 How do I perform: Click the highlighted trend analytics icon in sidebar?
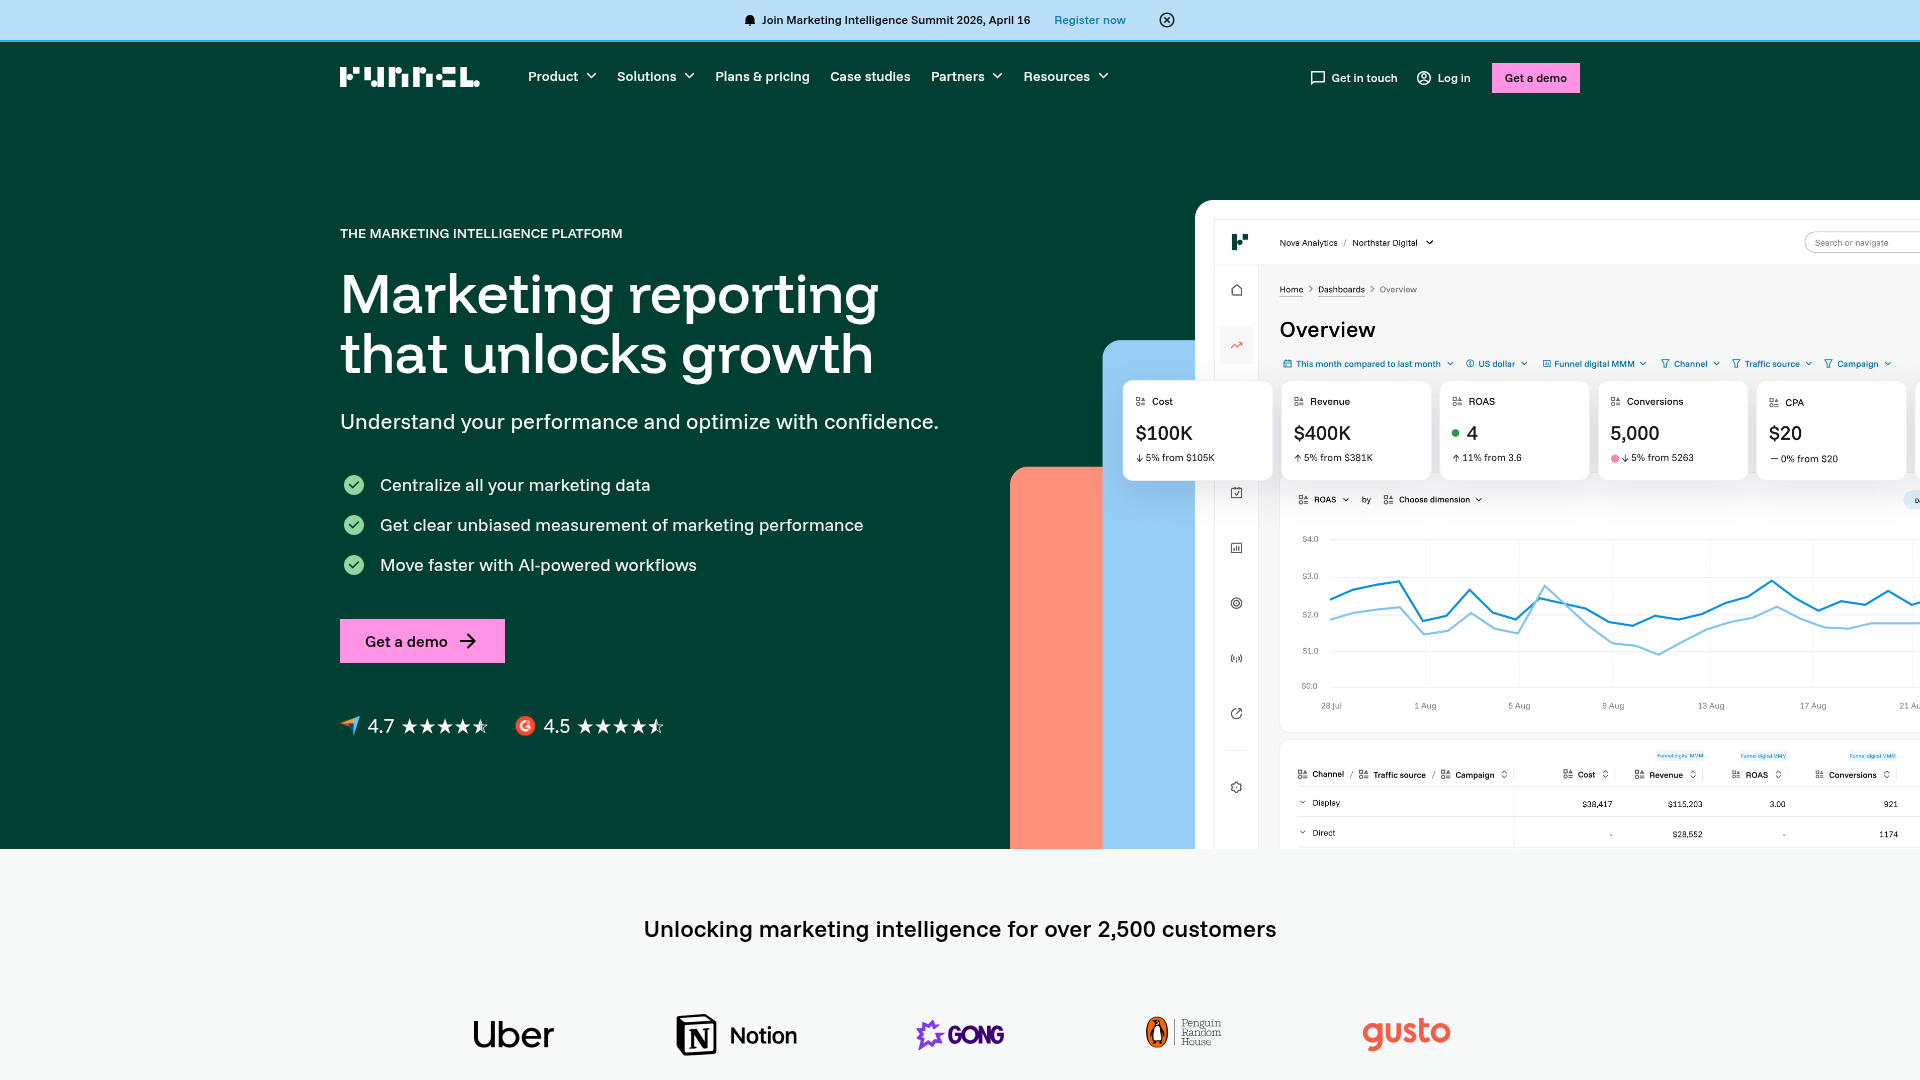tap(1236, 344)
